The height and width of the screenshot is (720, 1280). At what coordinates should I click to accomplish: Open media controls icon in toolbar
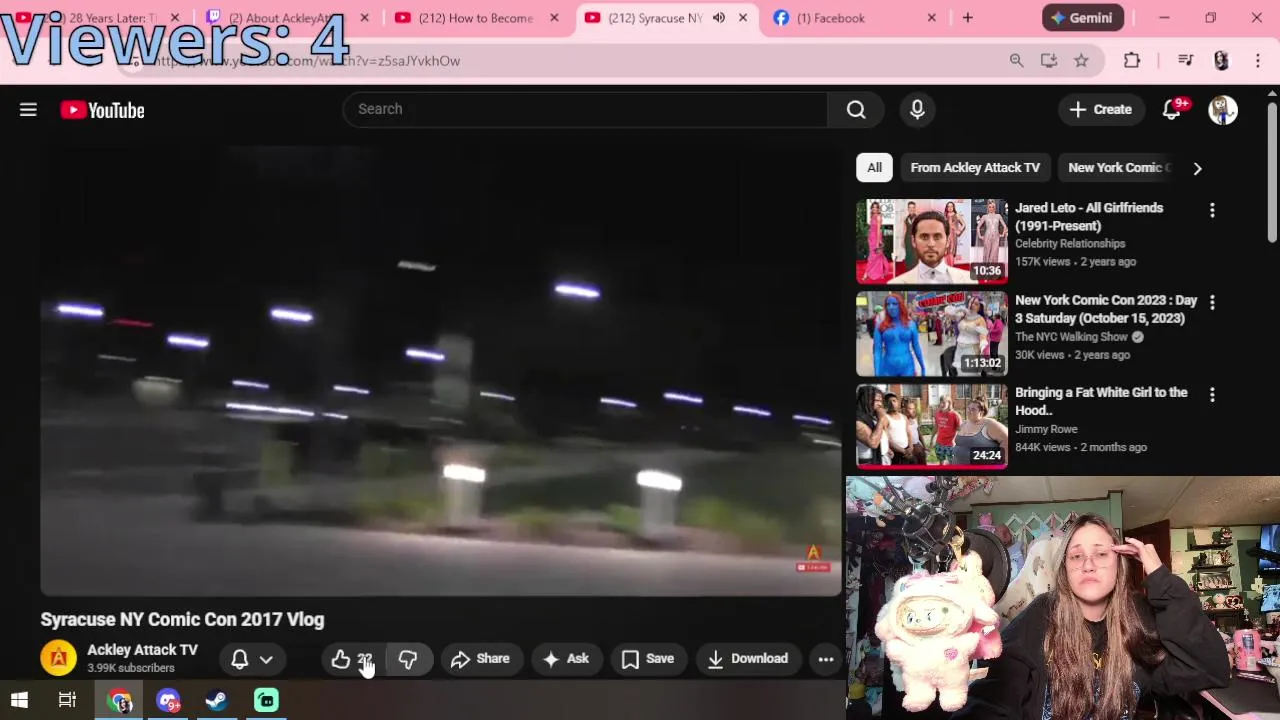pyautogui.click(x=1186, y=61)
